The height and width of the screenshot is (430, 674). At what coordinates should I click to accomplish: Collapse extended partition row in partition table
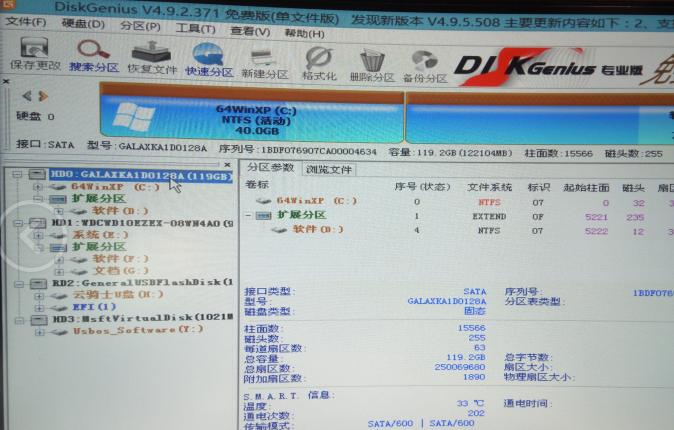[x=248, y=215]
